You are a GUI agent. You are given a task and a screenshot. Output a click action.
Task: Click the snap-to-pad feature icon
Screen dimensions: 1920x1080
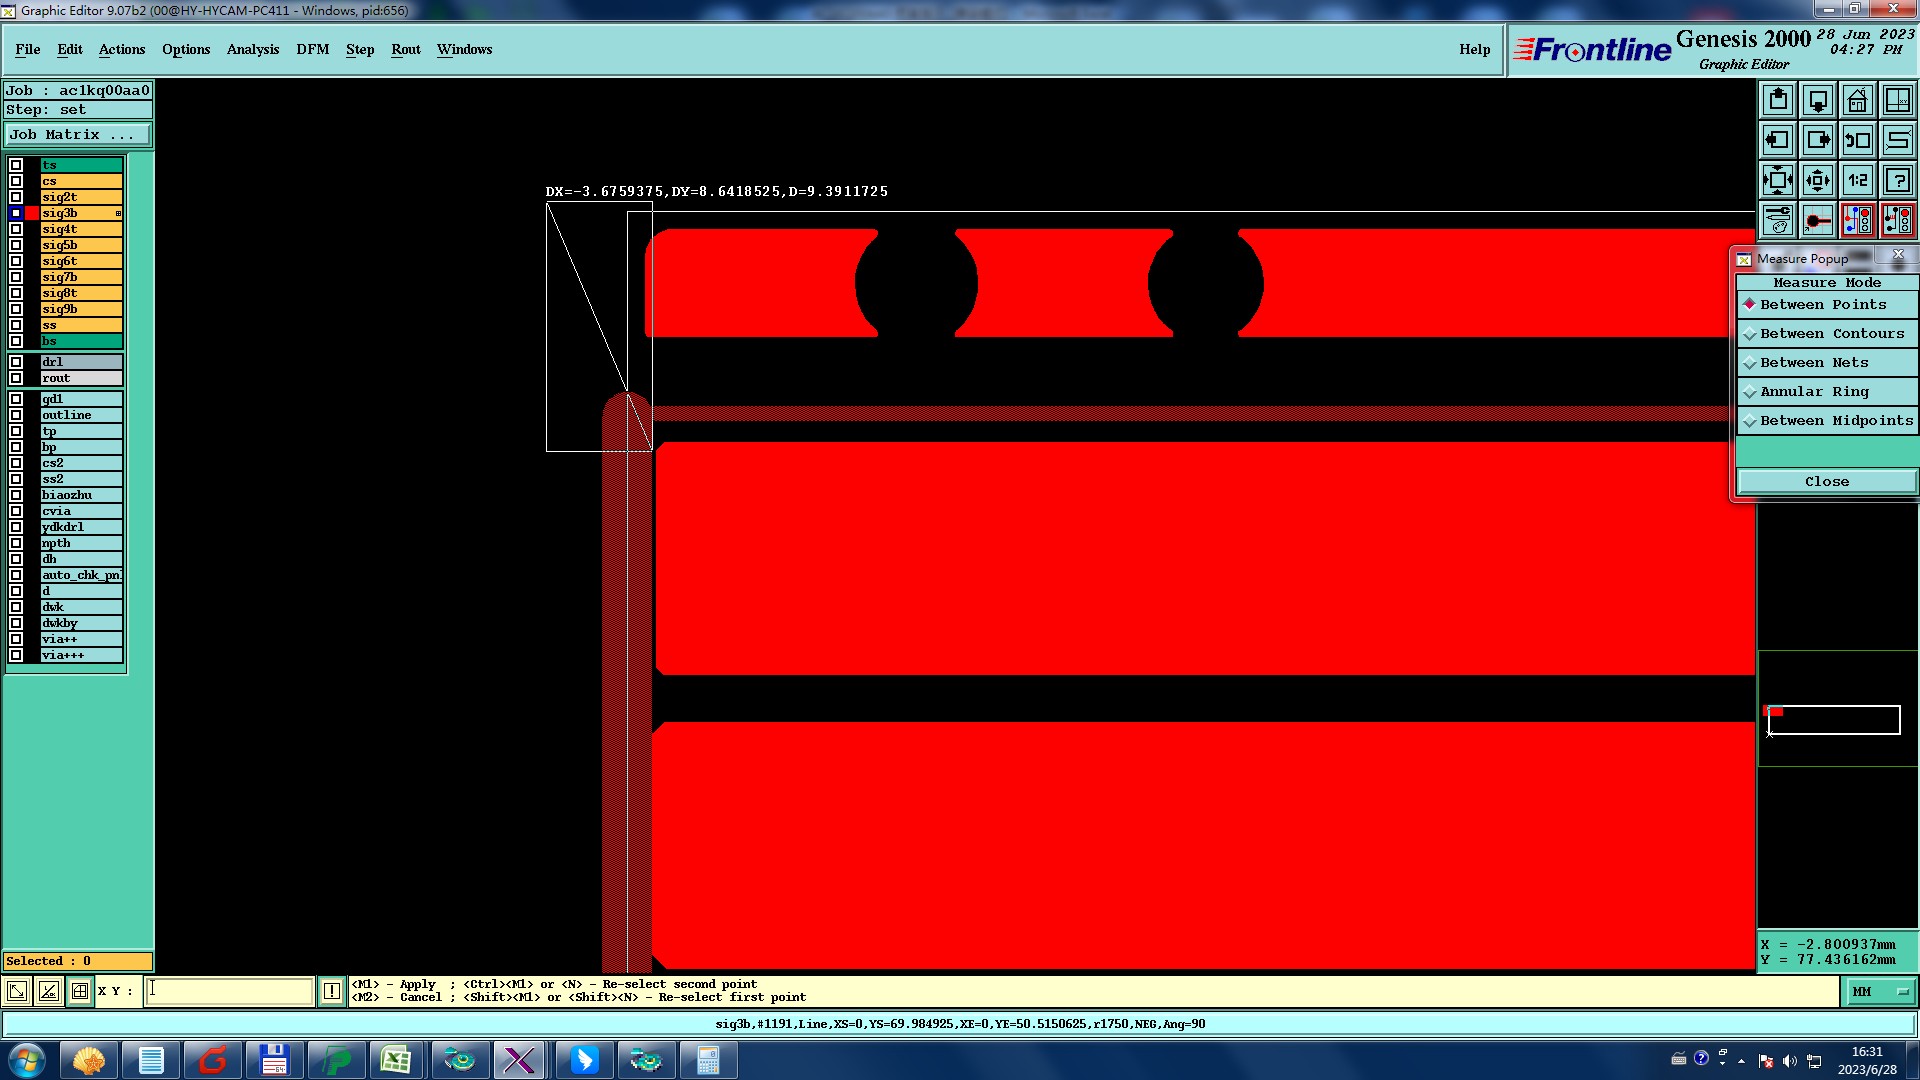[1818, 220]
